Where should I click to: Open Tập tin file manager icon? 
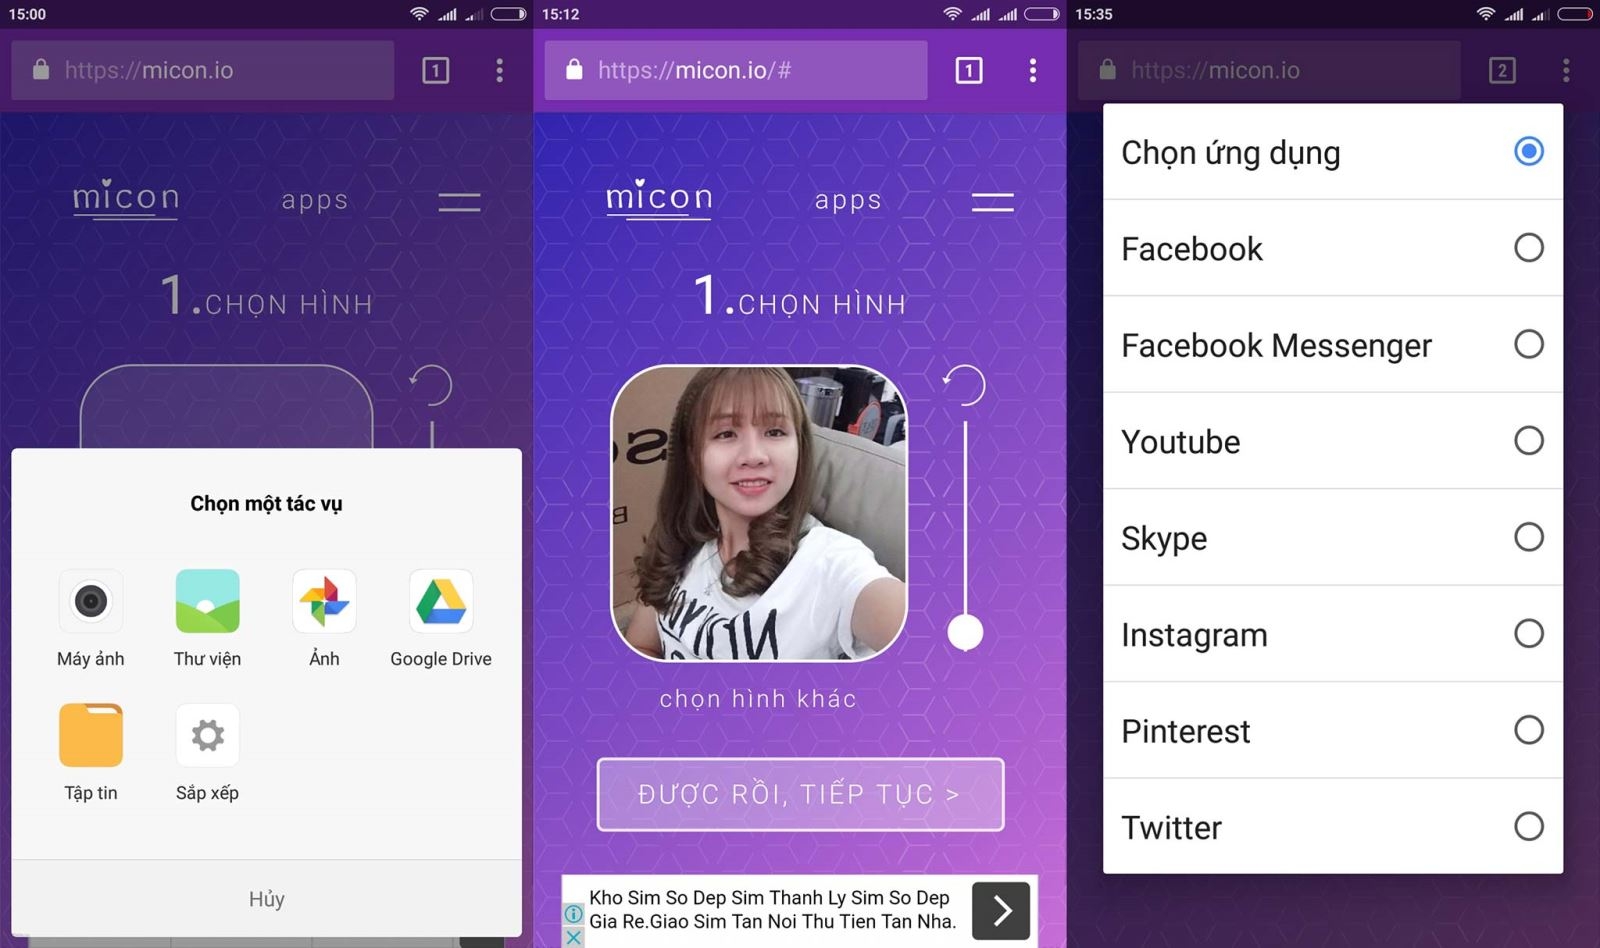[x=91, y=735]
